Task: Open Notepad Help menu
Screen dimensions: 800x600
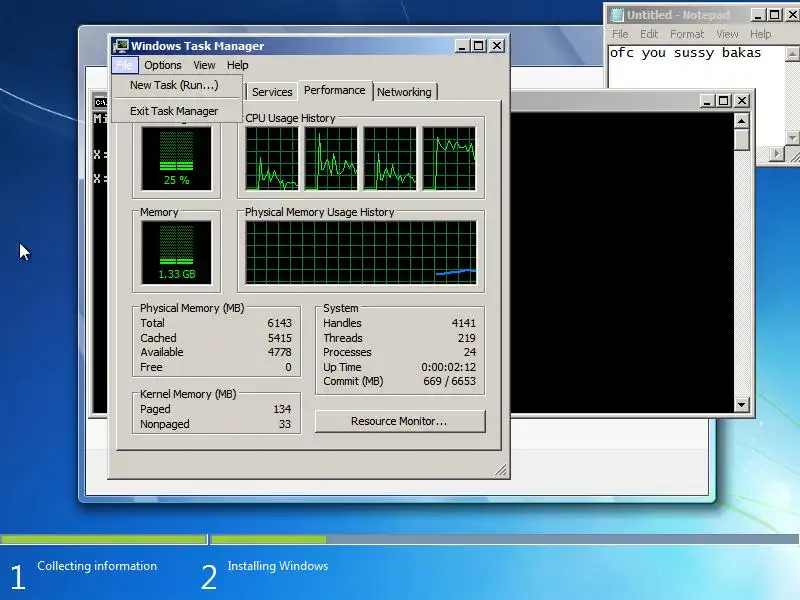Action: 760,34
